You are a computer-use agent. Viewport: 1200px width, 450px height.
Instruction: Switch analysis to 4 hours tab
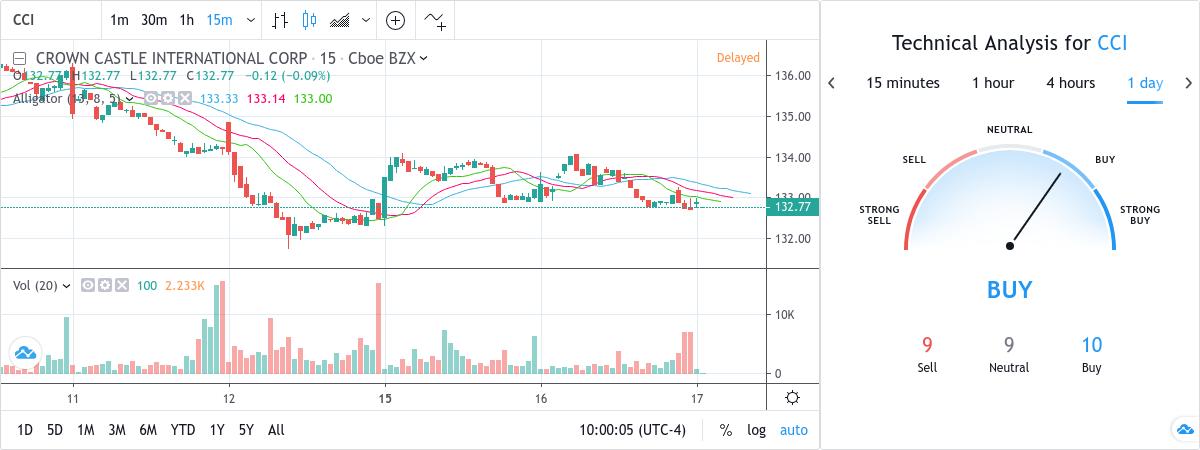(x=1071, y=83)
